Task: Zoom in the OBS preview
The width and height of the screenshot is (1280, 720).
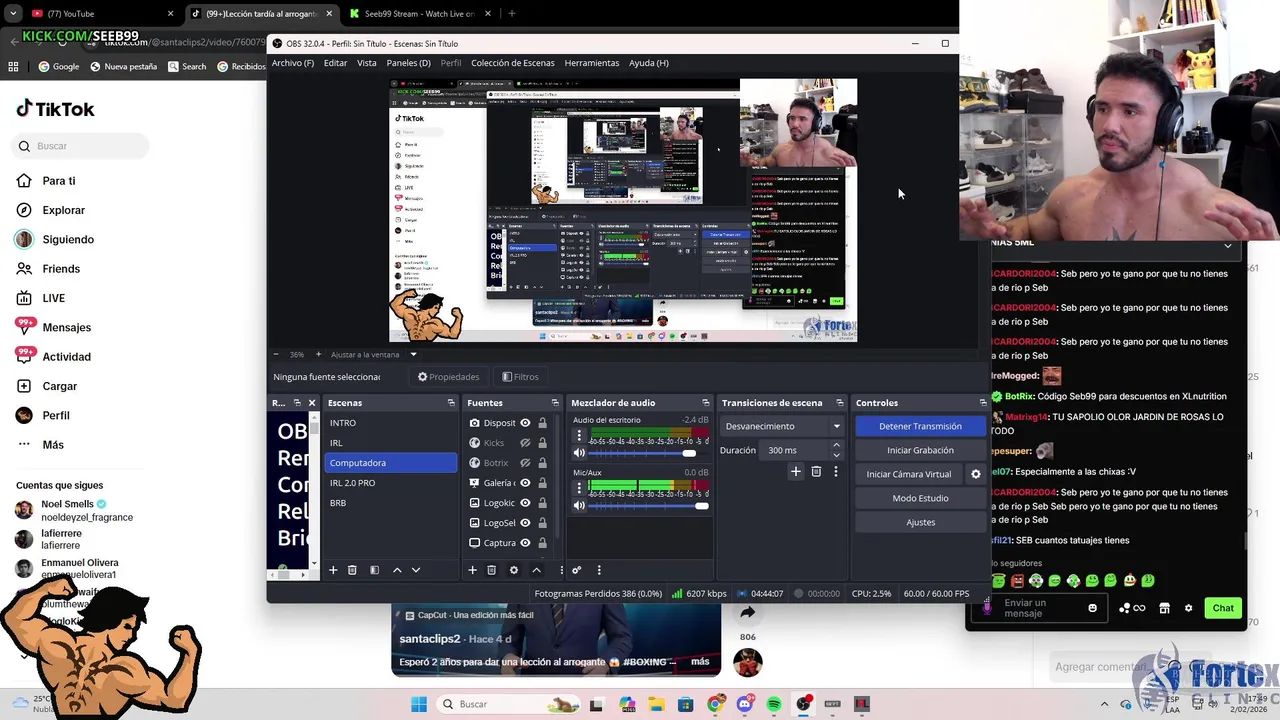Action: (318, 354)
